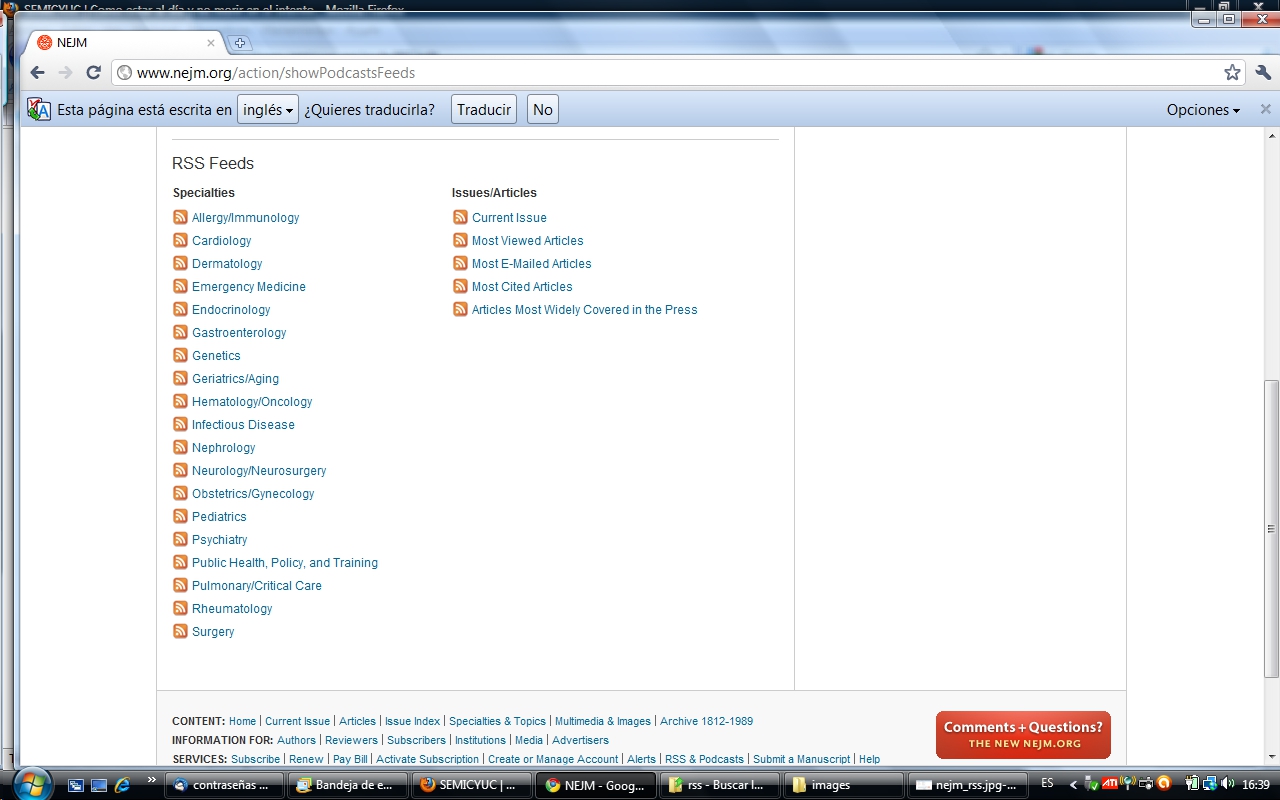This screenshot has width=1280, height=800.
Task: Expand the Opciones menu in translate bar
Action: coord(1203,110)
